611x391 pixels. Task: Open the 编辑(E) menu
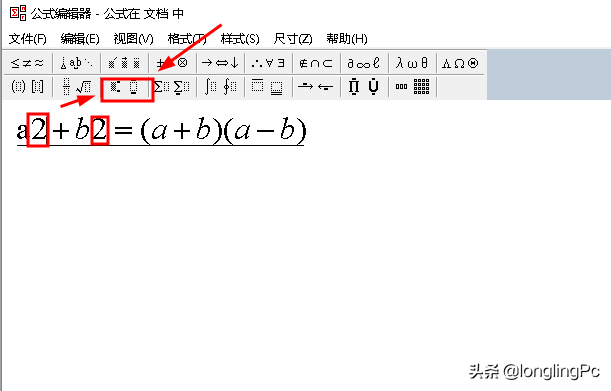coord(80,39)
